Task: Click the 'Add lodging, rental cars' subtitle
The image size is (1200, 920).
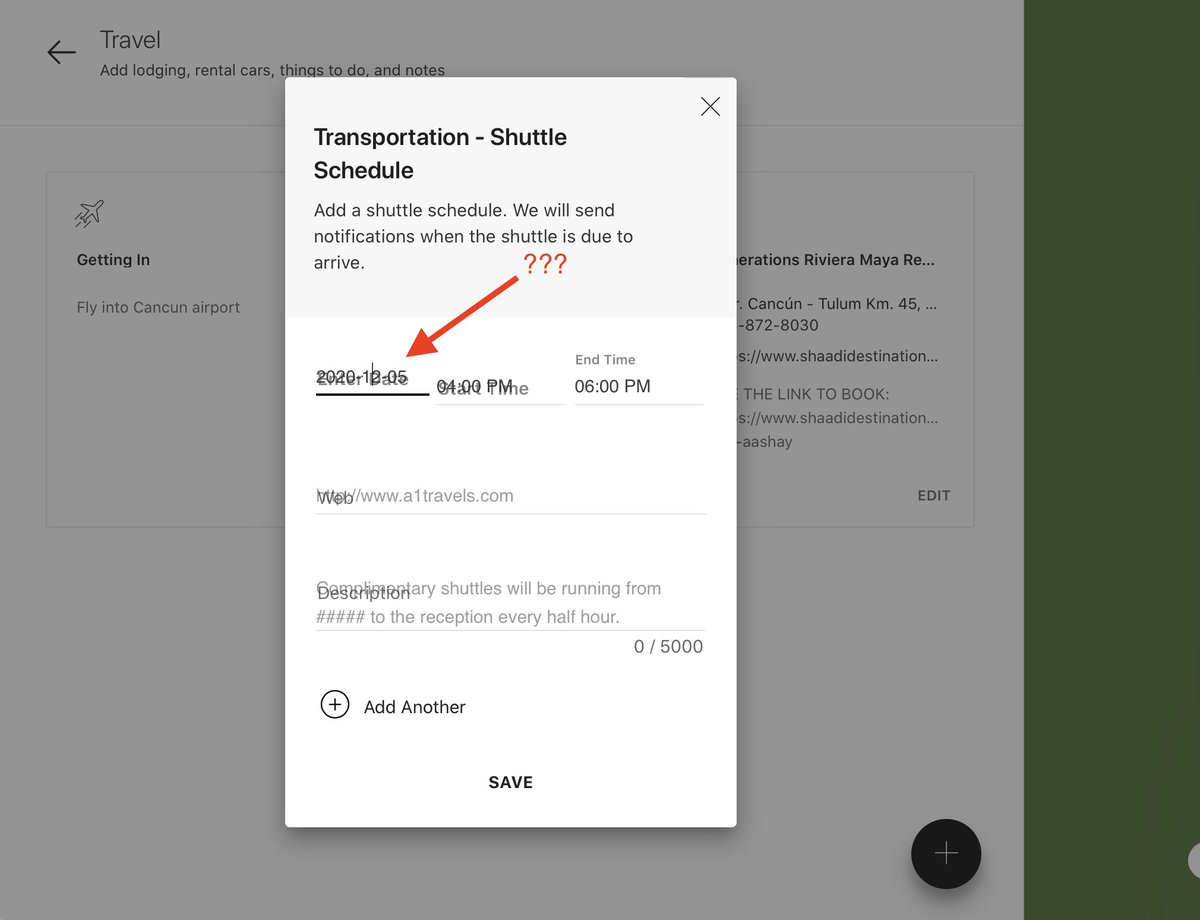Action: pos(272,71)
